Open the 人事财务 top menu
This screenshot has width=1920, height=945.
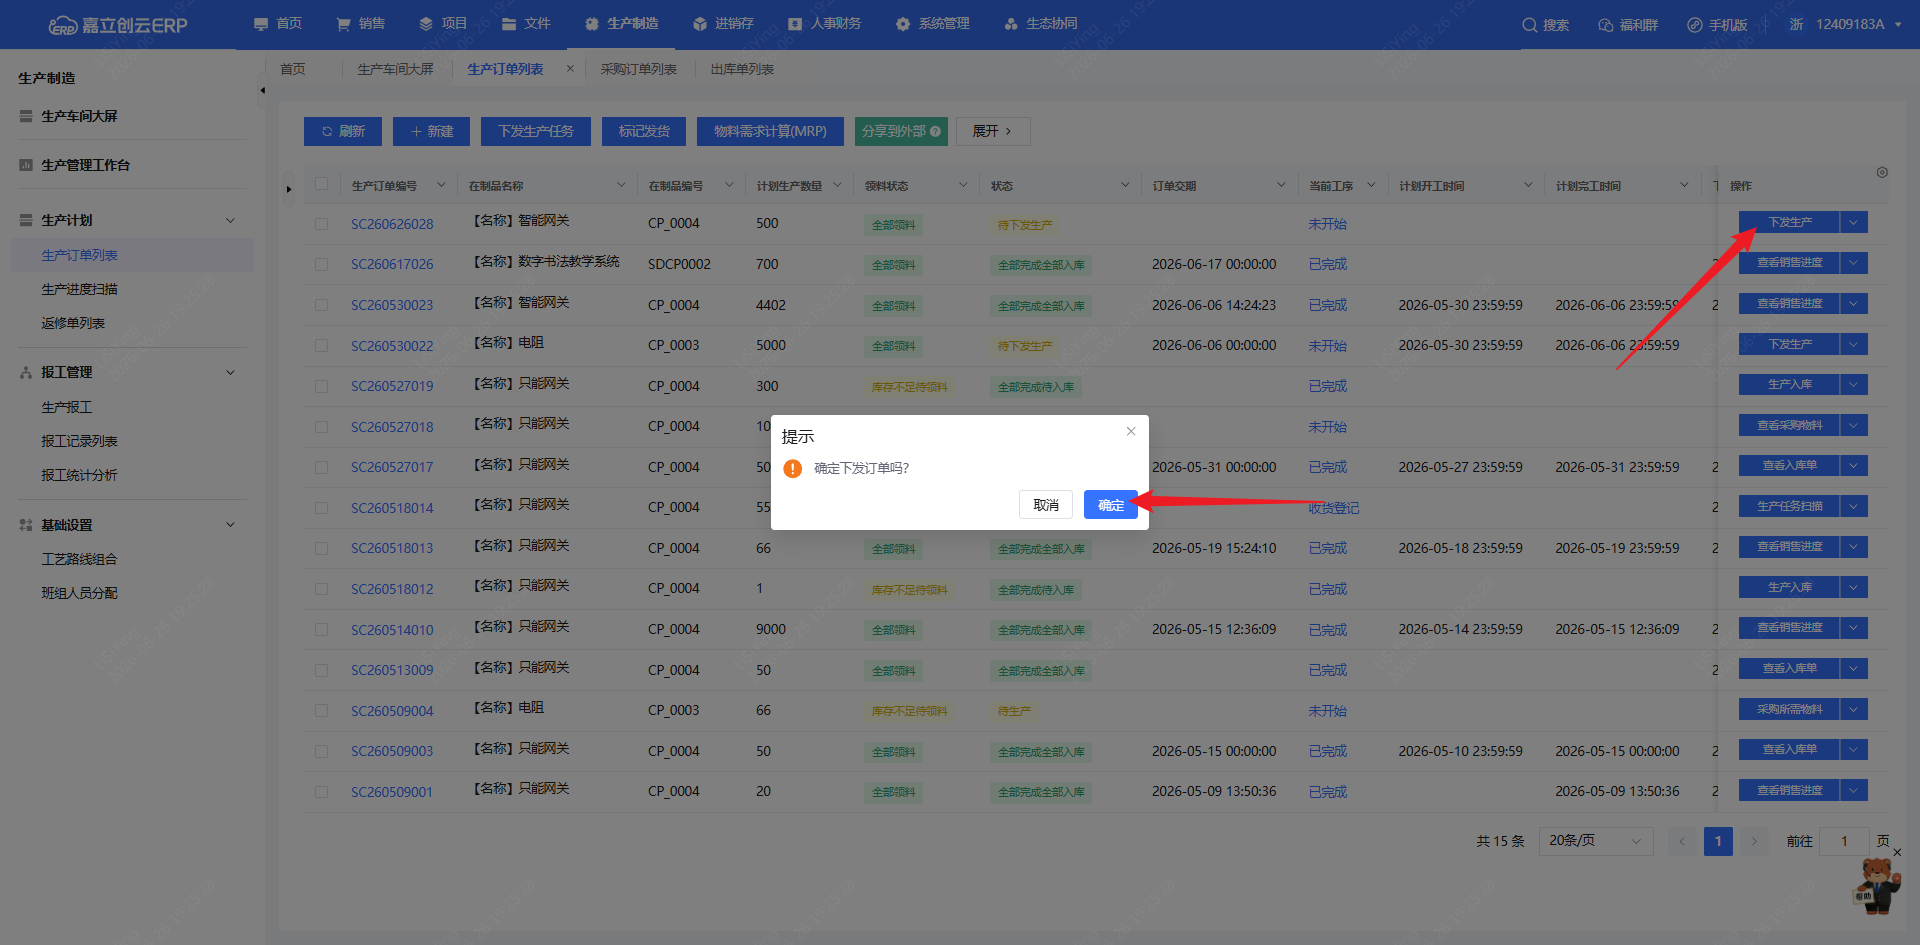(824, 23)
